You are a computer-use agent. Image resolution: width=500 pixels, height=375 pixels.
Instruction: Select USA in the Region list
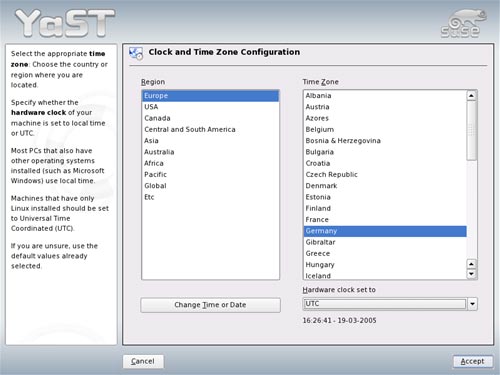[x=210, y=107]
